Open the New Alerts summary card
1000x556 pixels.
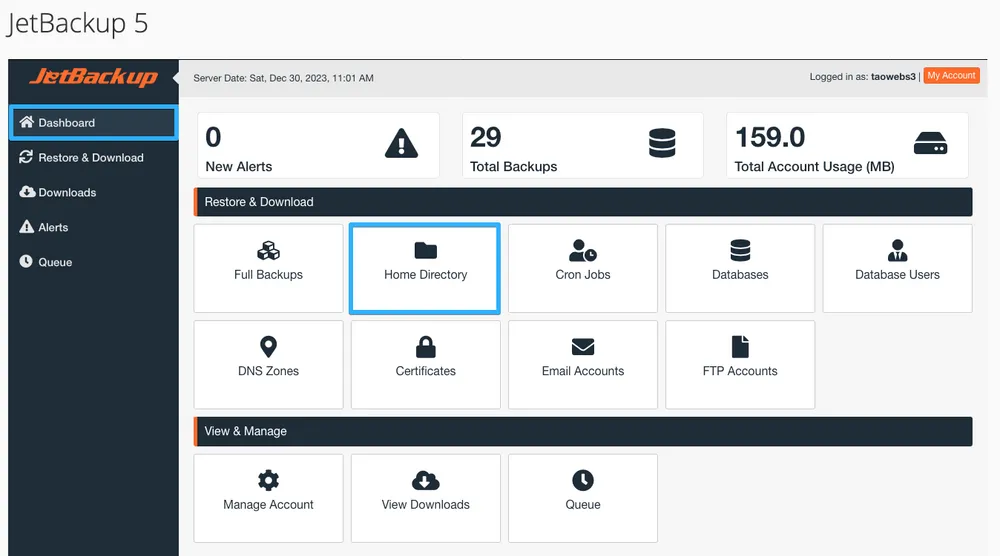click(x=317, y=146)
